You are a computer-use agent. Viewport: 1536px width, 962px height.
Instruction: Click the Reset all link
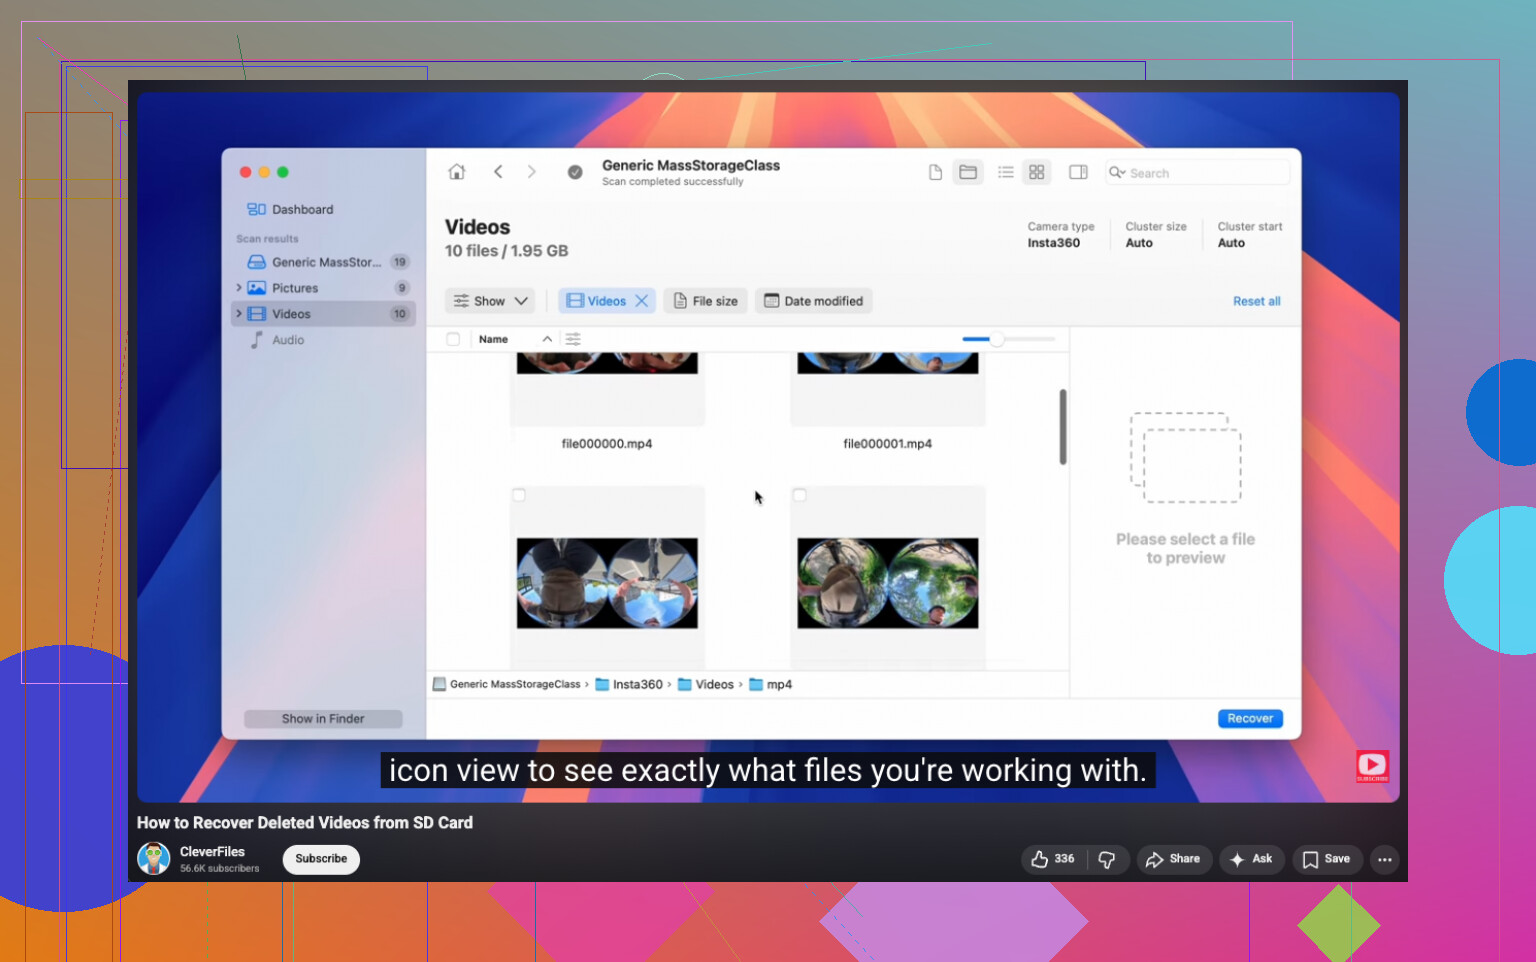1256,301
